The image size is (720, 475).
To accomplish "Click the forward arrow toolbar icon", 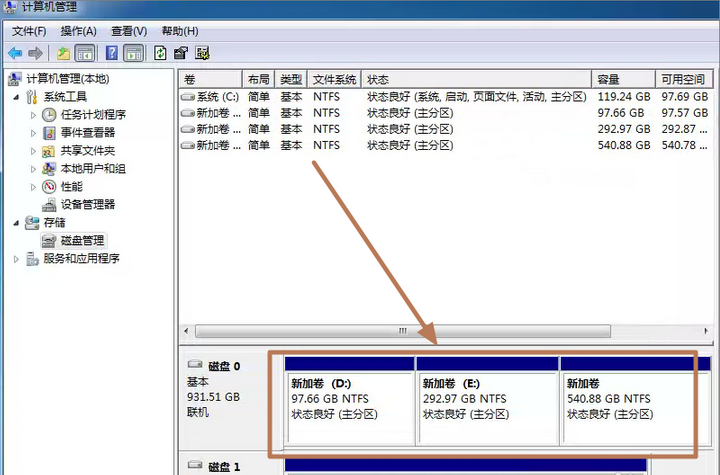I will coord(35,53).
